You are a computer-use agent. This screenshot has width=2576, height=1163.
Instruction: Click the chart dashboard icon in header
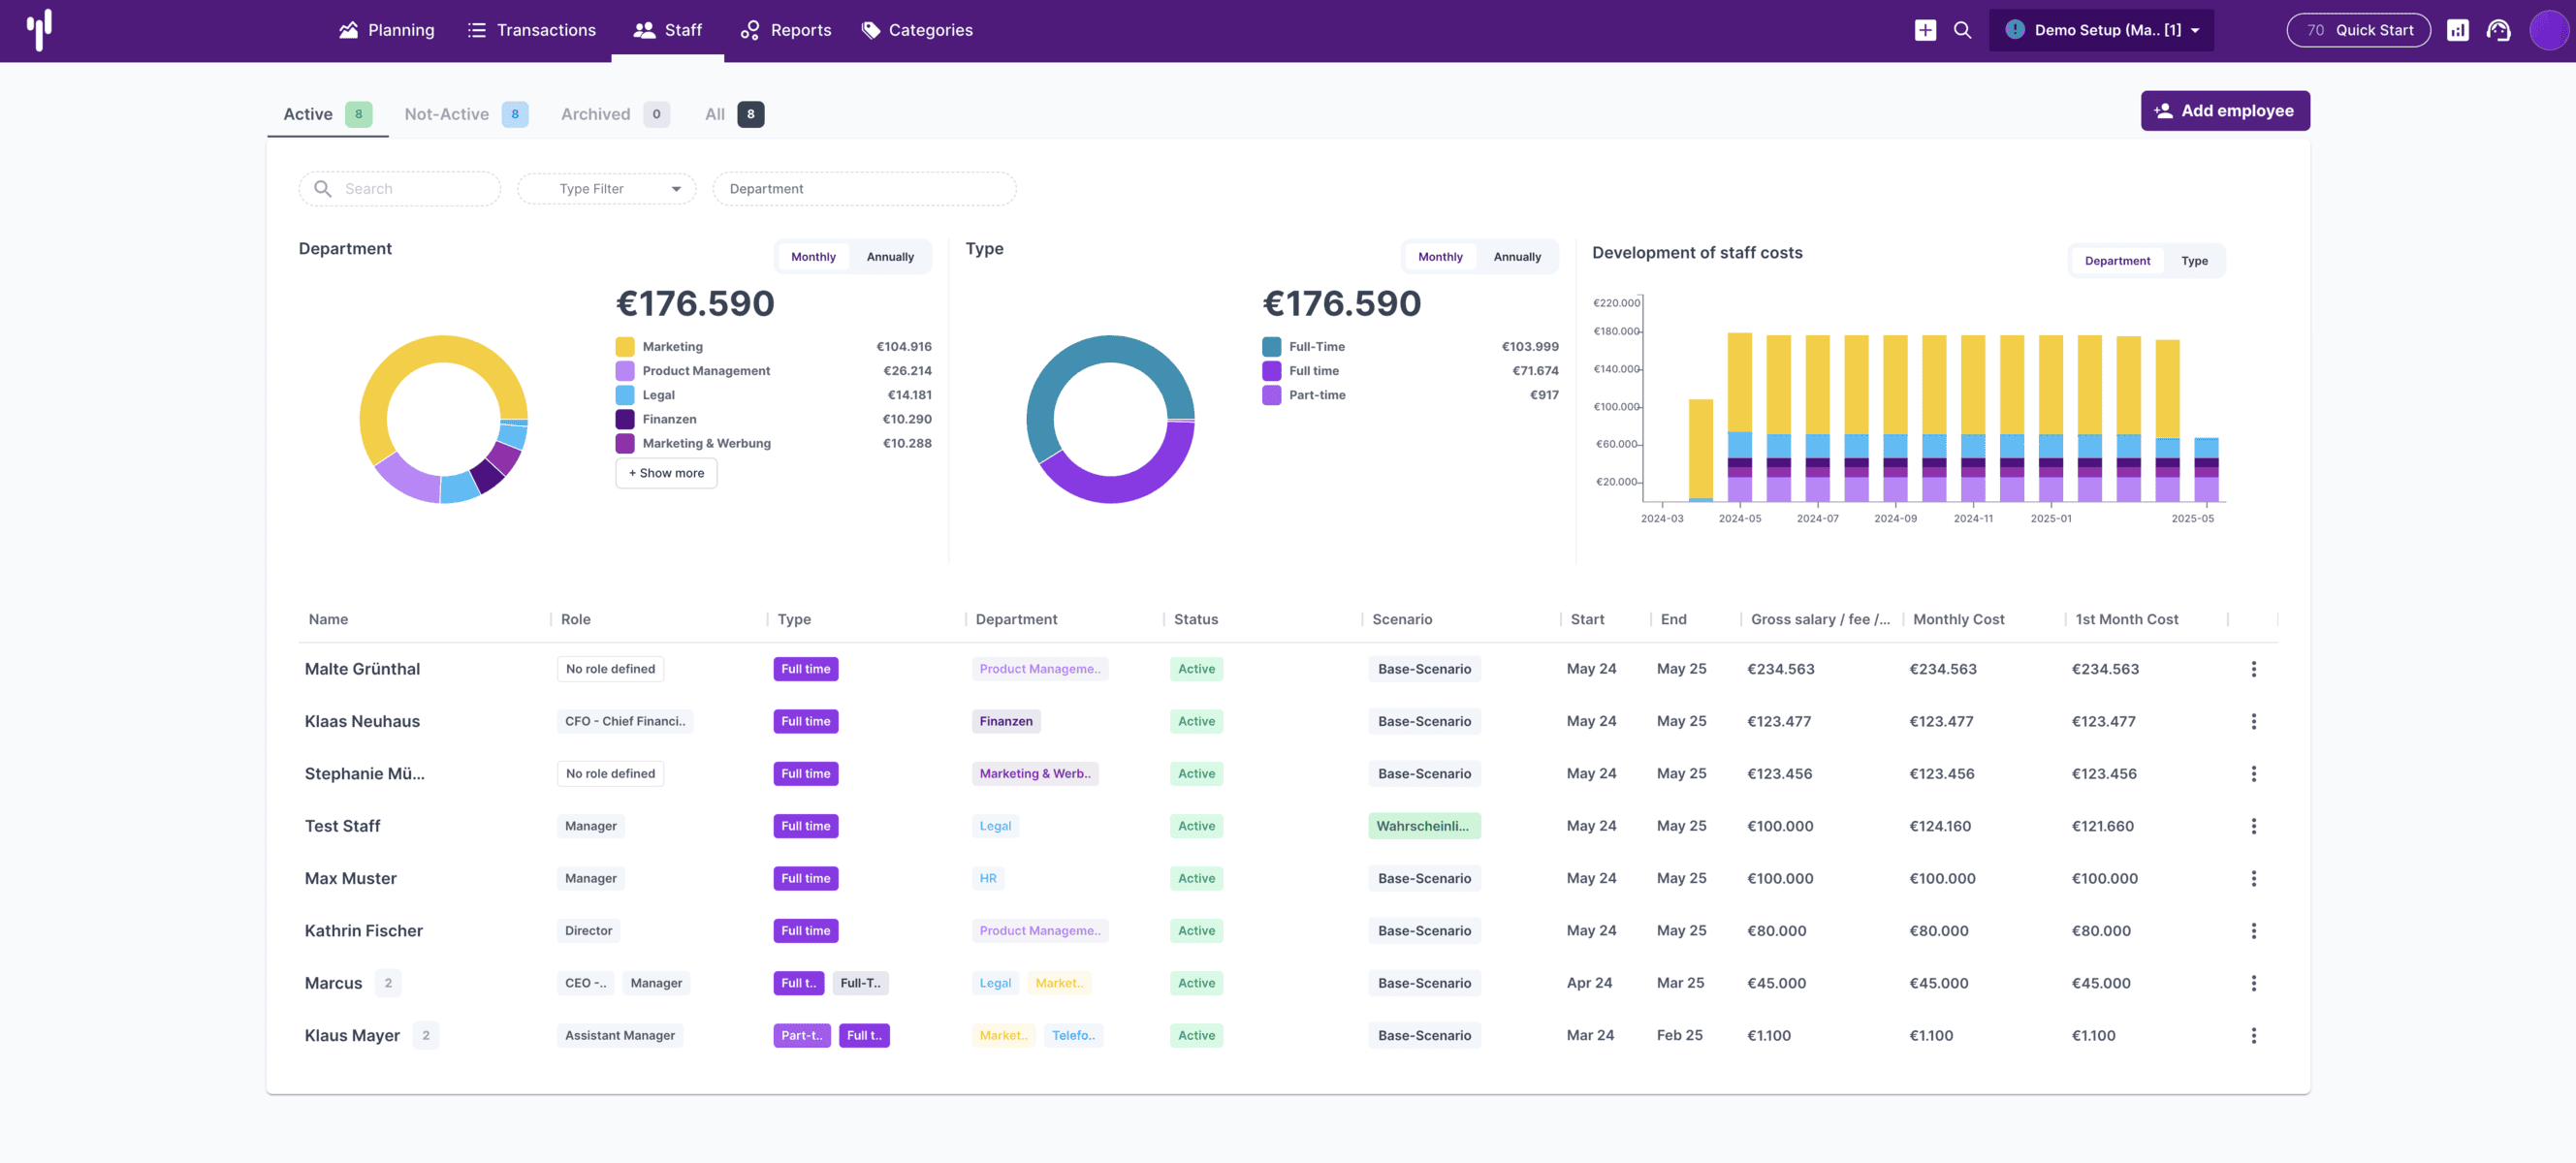[x=2457, y=30]
